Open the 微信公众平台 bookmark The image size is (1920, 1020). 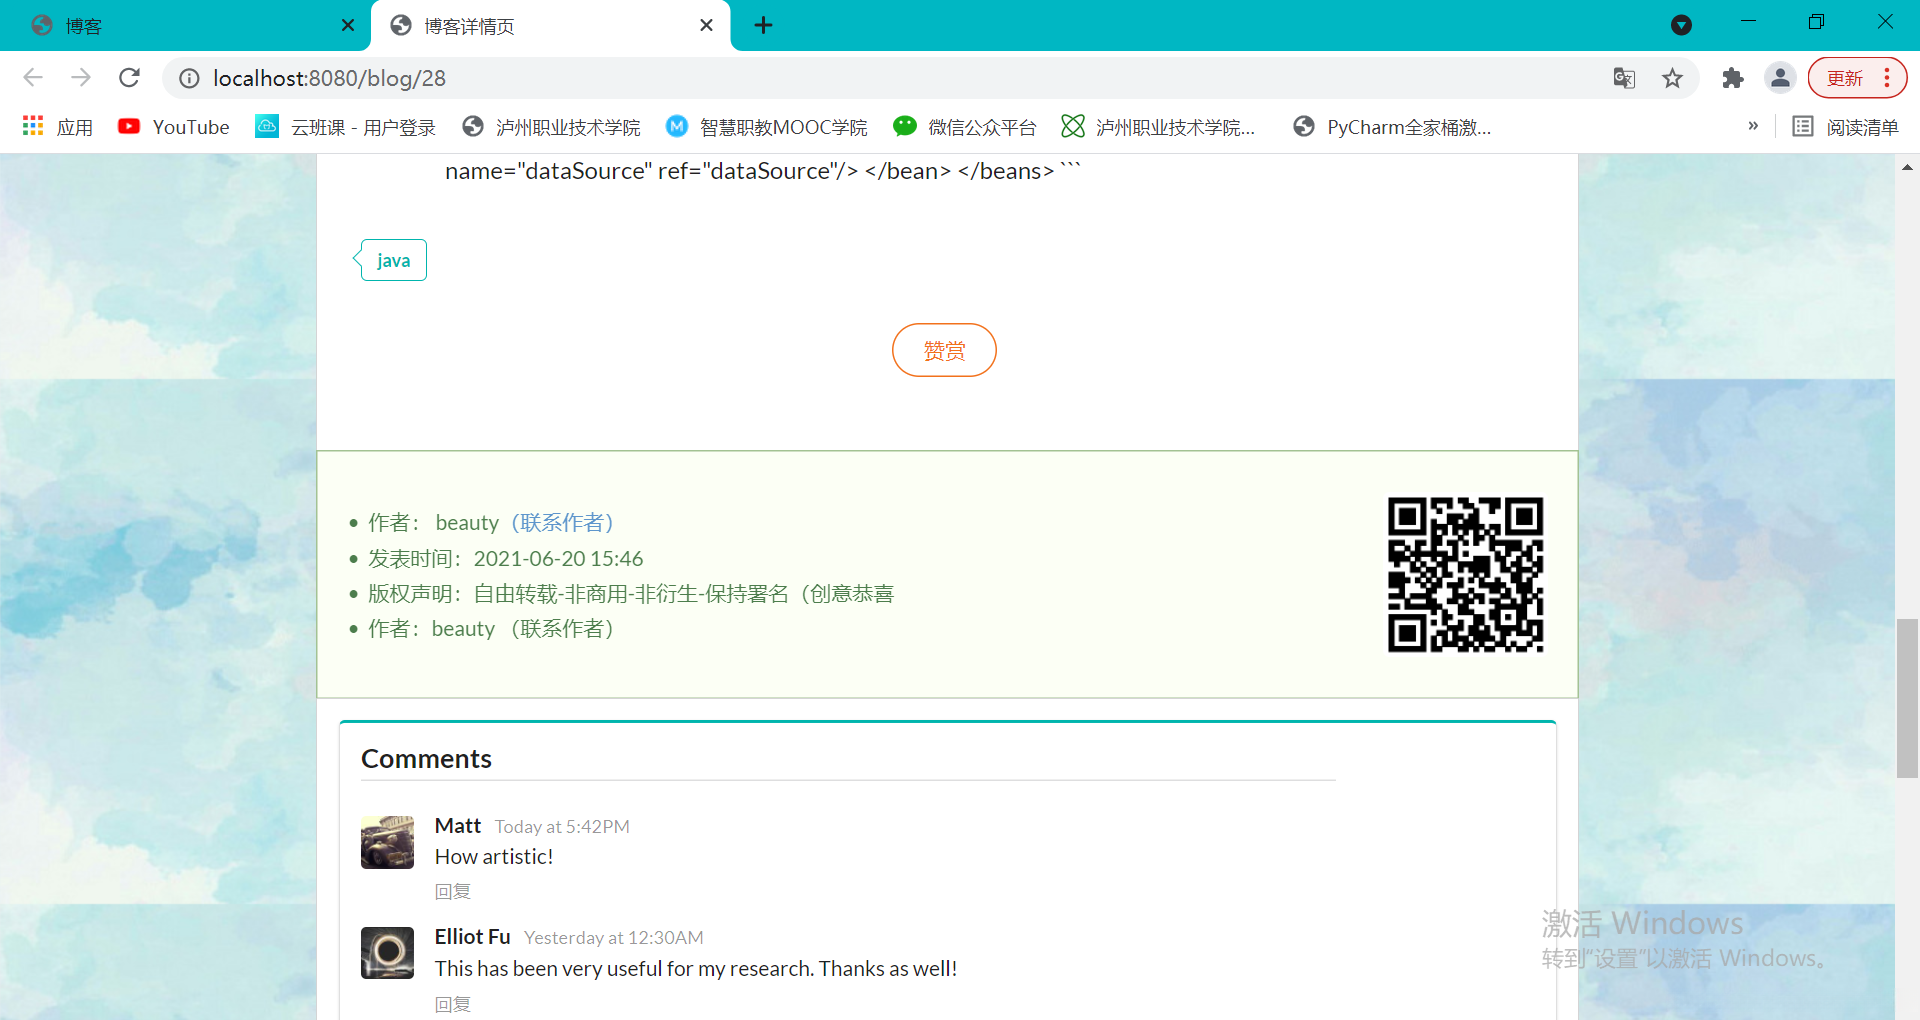963,126
